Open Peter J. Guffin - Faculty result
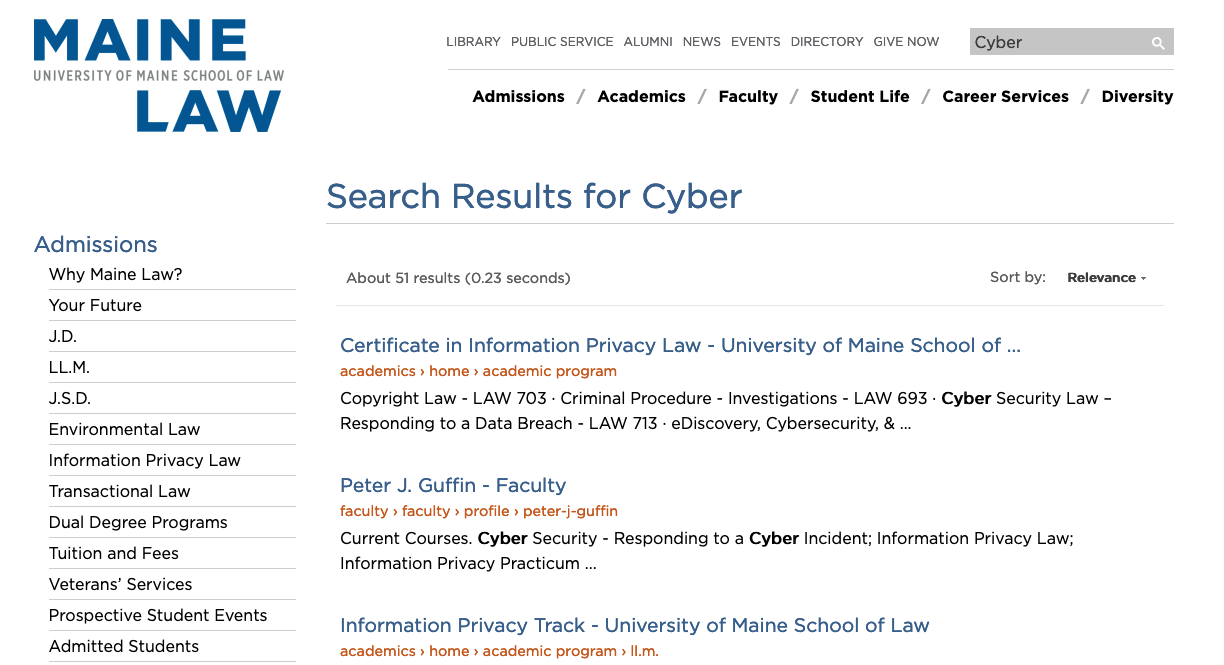The image size is (1224, 665). [x=453, y=485]
